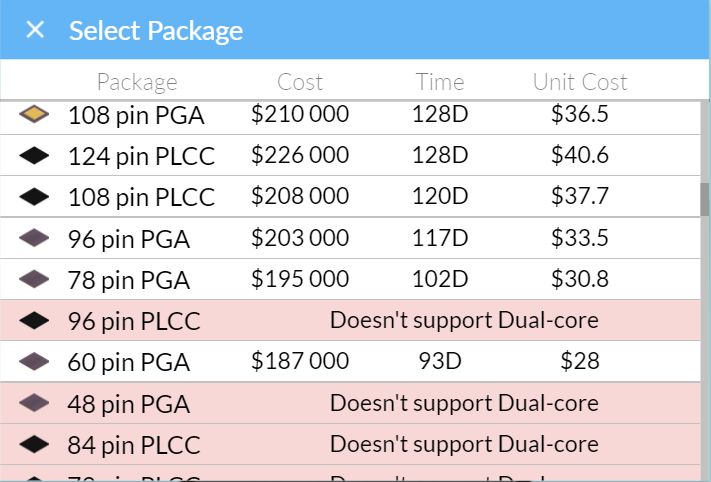Click the 78 pin PGA chip icon
The width and height of the screenshot is (711, 482).
pyautogui.click(x=34, y=279)
